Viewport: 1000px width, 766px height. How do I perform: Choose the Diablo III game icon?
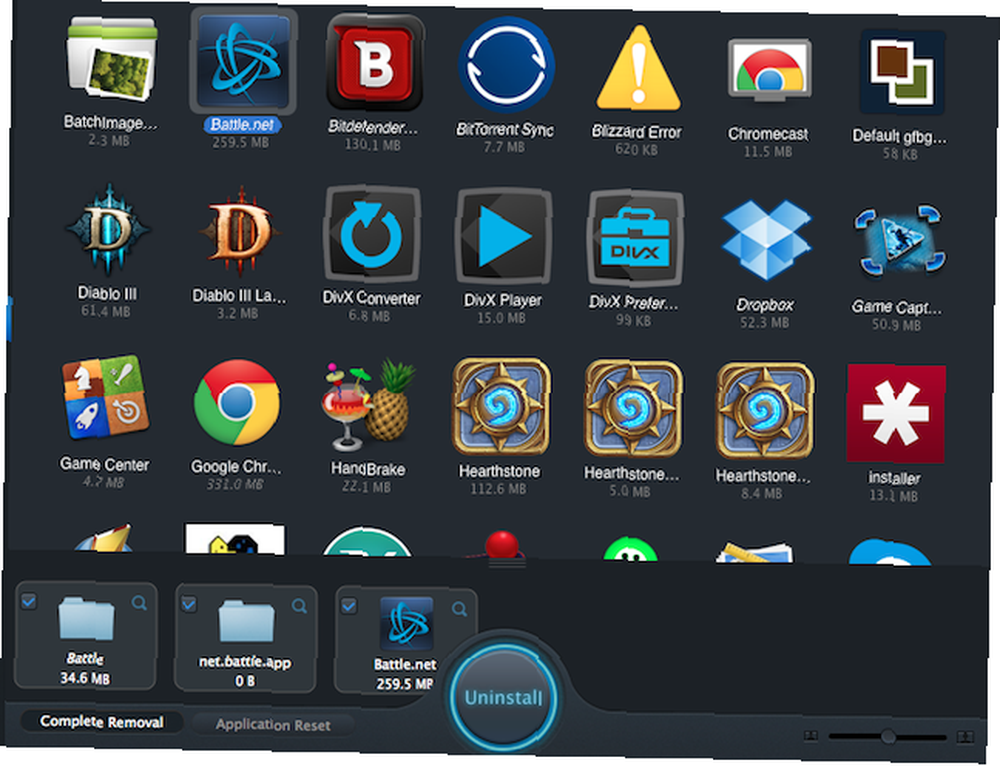click(108, 230)
